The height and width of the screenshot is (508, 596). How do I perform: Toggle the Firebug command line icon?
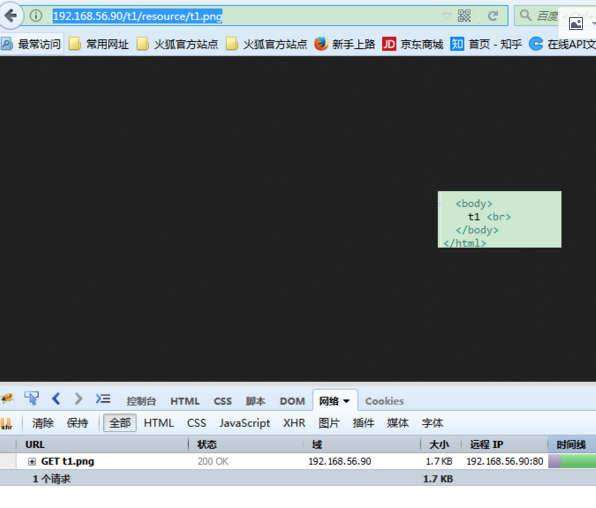[103, 398]
